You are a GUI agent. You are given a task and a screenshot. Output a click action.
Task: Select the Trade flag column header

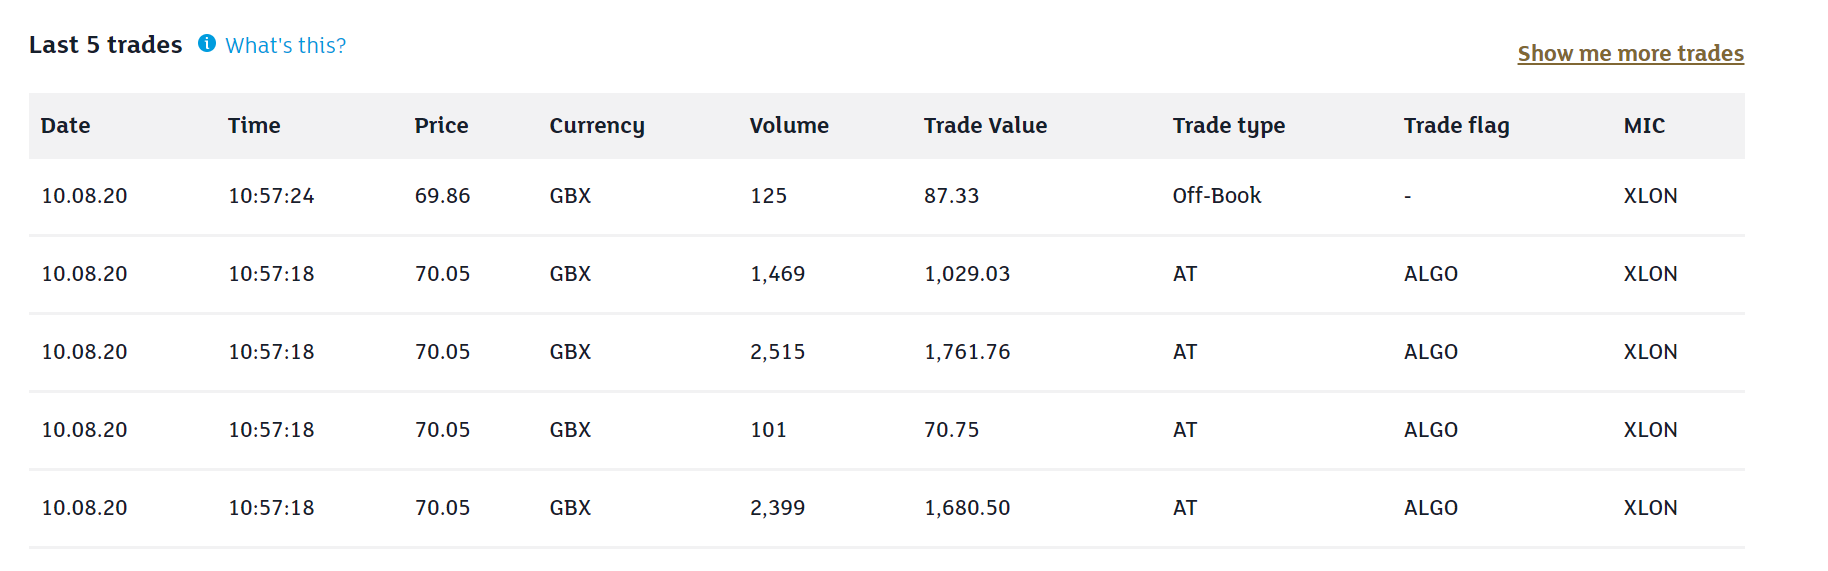(x=1456, y=126)
